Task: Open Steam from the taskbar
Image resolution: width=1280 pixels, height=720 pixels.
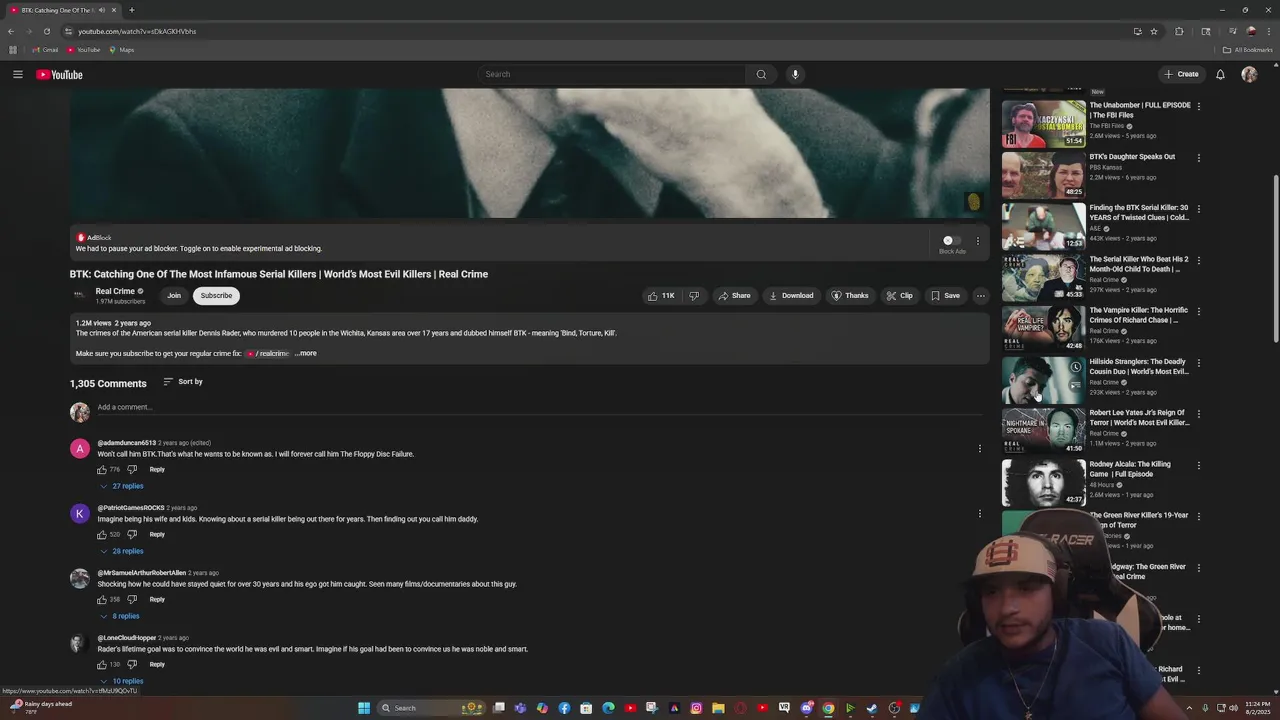Action: click(872, 708)
